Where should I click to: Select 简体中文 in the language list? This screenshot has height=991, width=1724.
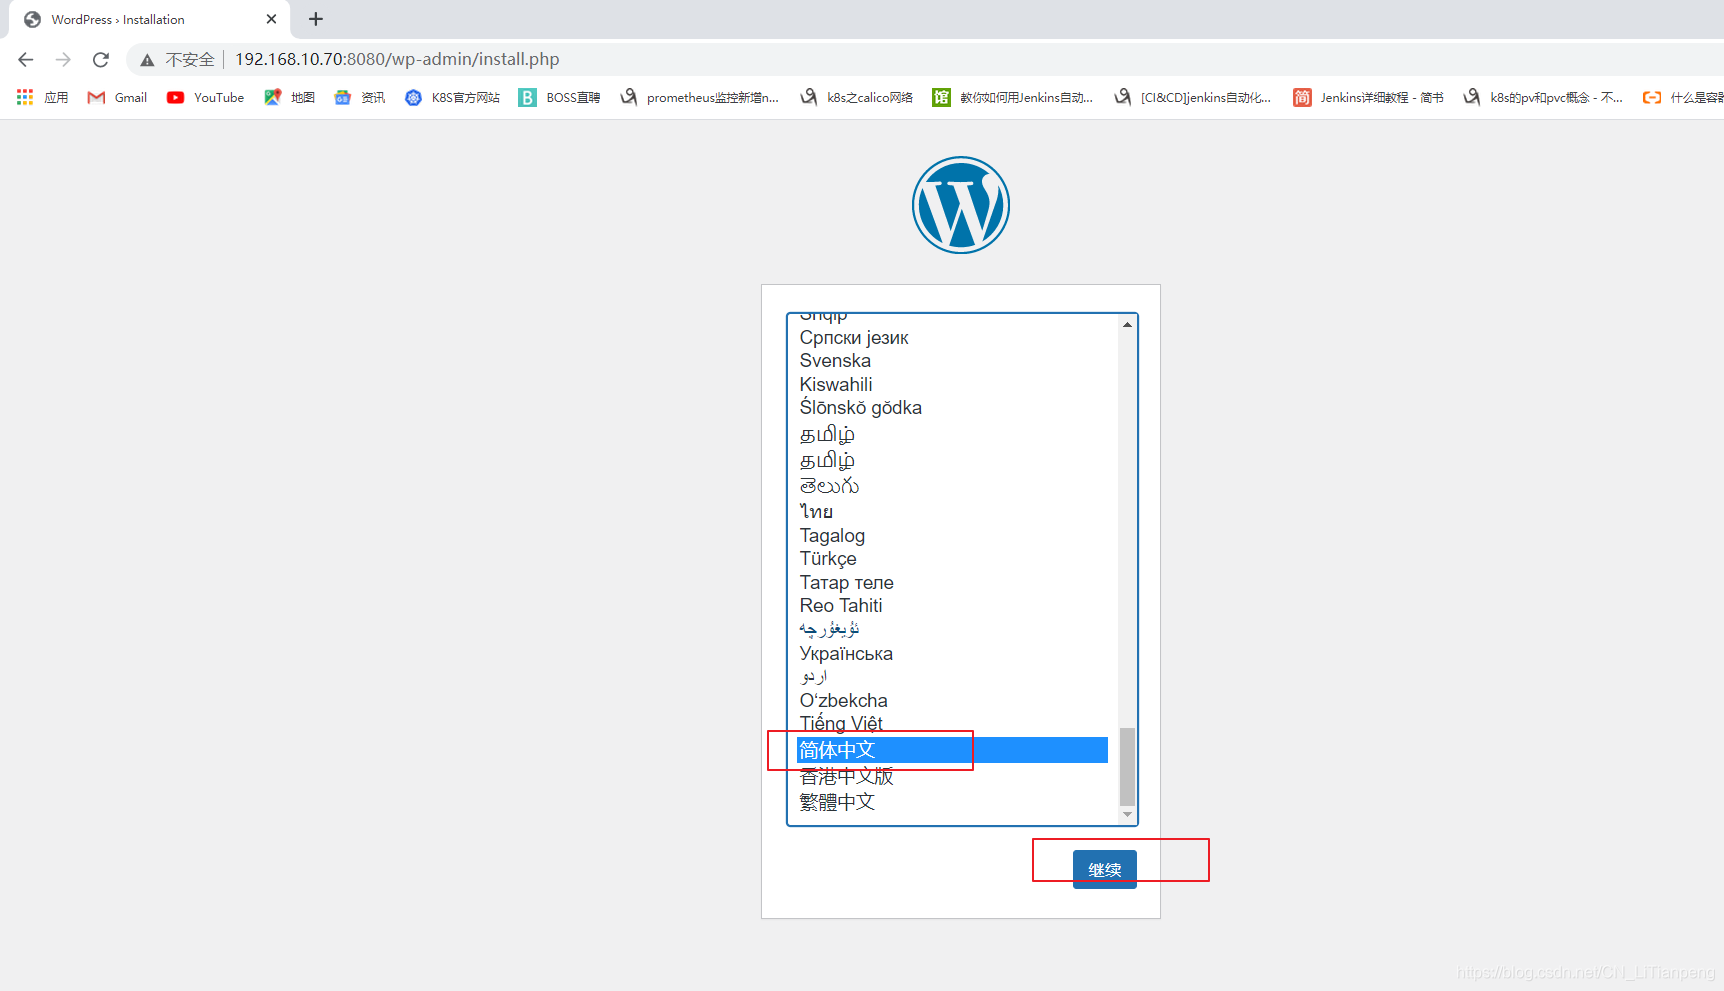[x=952, y=750]
